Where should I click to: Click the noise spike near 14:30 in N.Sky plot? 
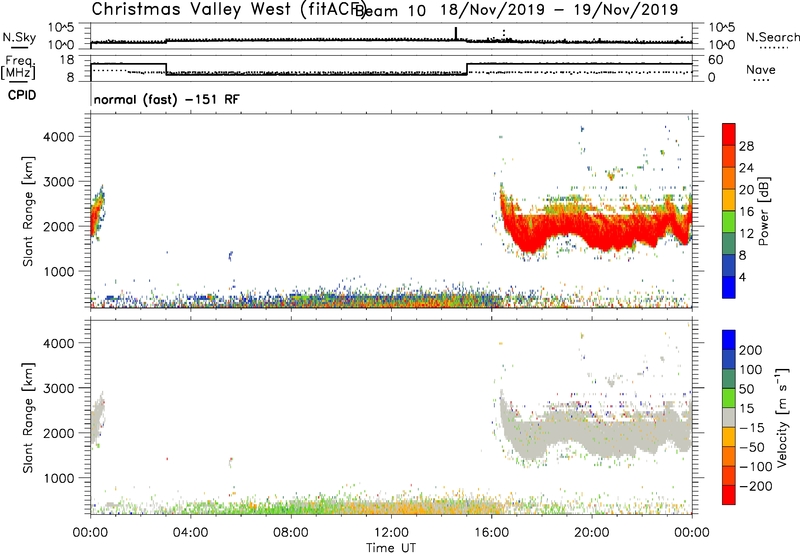click(456, 33)
